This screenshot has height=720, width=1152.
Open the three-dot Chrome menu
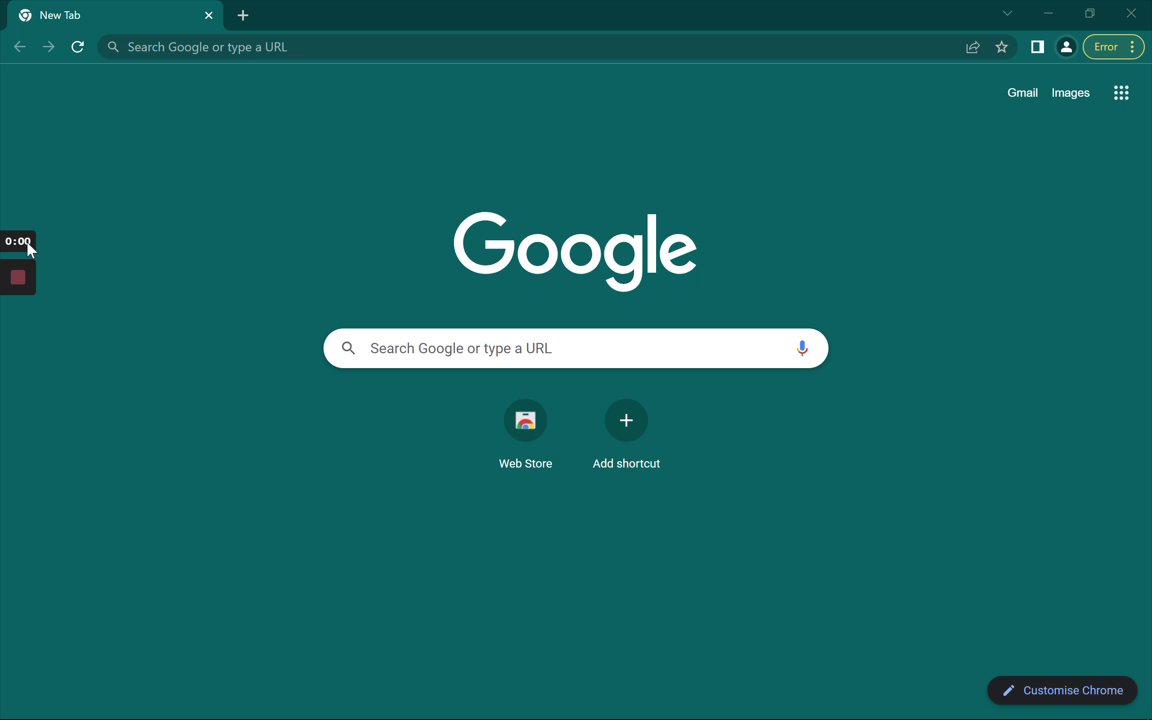coord(1132,47)
